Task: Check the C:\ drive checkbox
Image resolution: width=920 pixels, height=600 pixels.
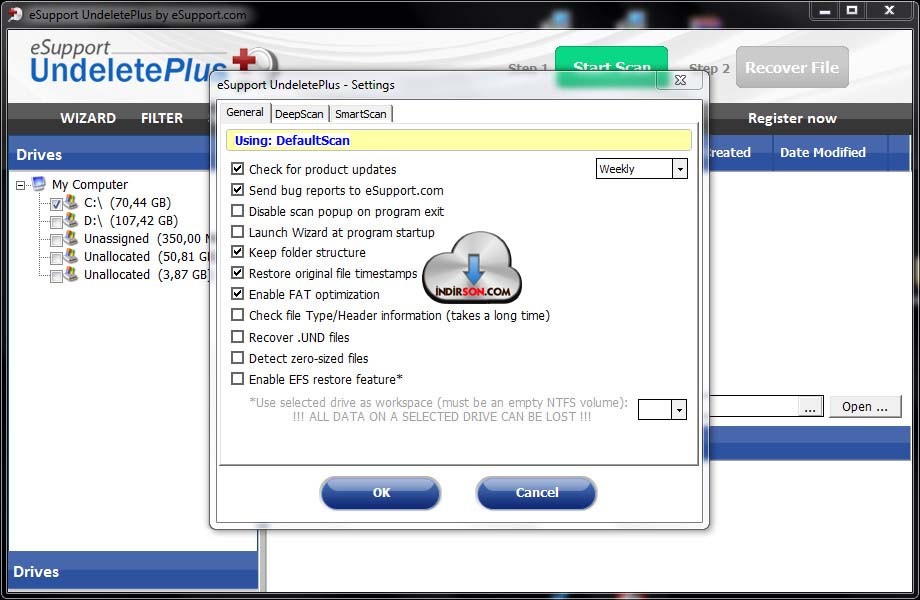Action: [x=56, y=204]
